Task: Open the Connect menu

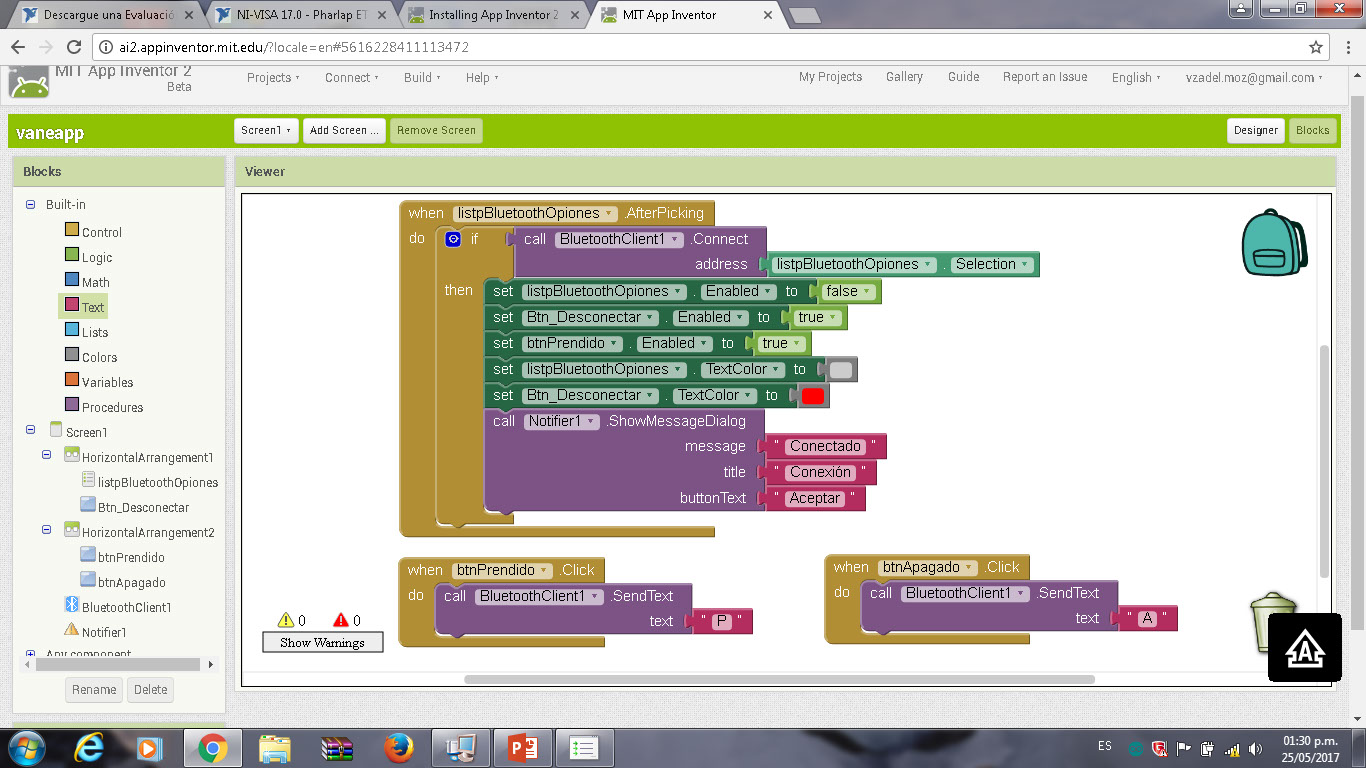Action: coord(352,77)
